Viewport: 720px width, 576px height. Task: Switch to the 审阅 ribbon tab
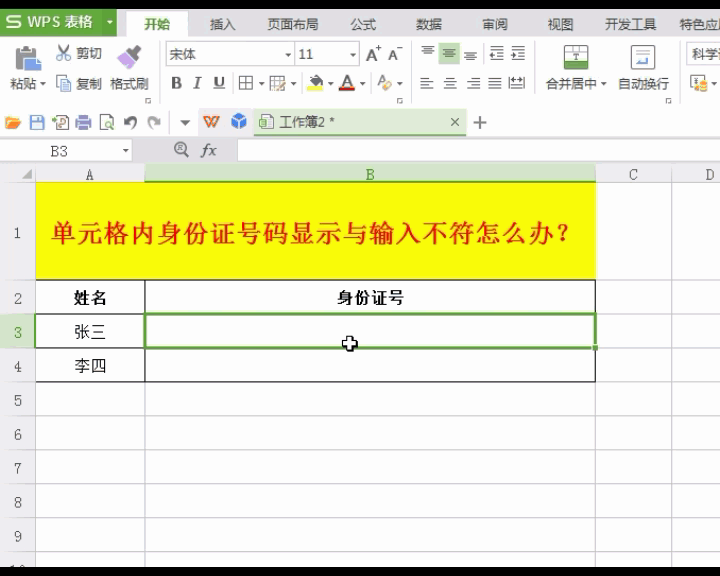click(x=495, y=24)
